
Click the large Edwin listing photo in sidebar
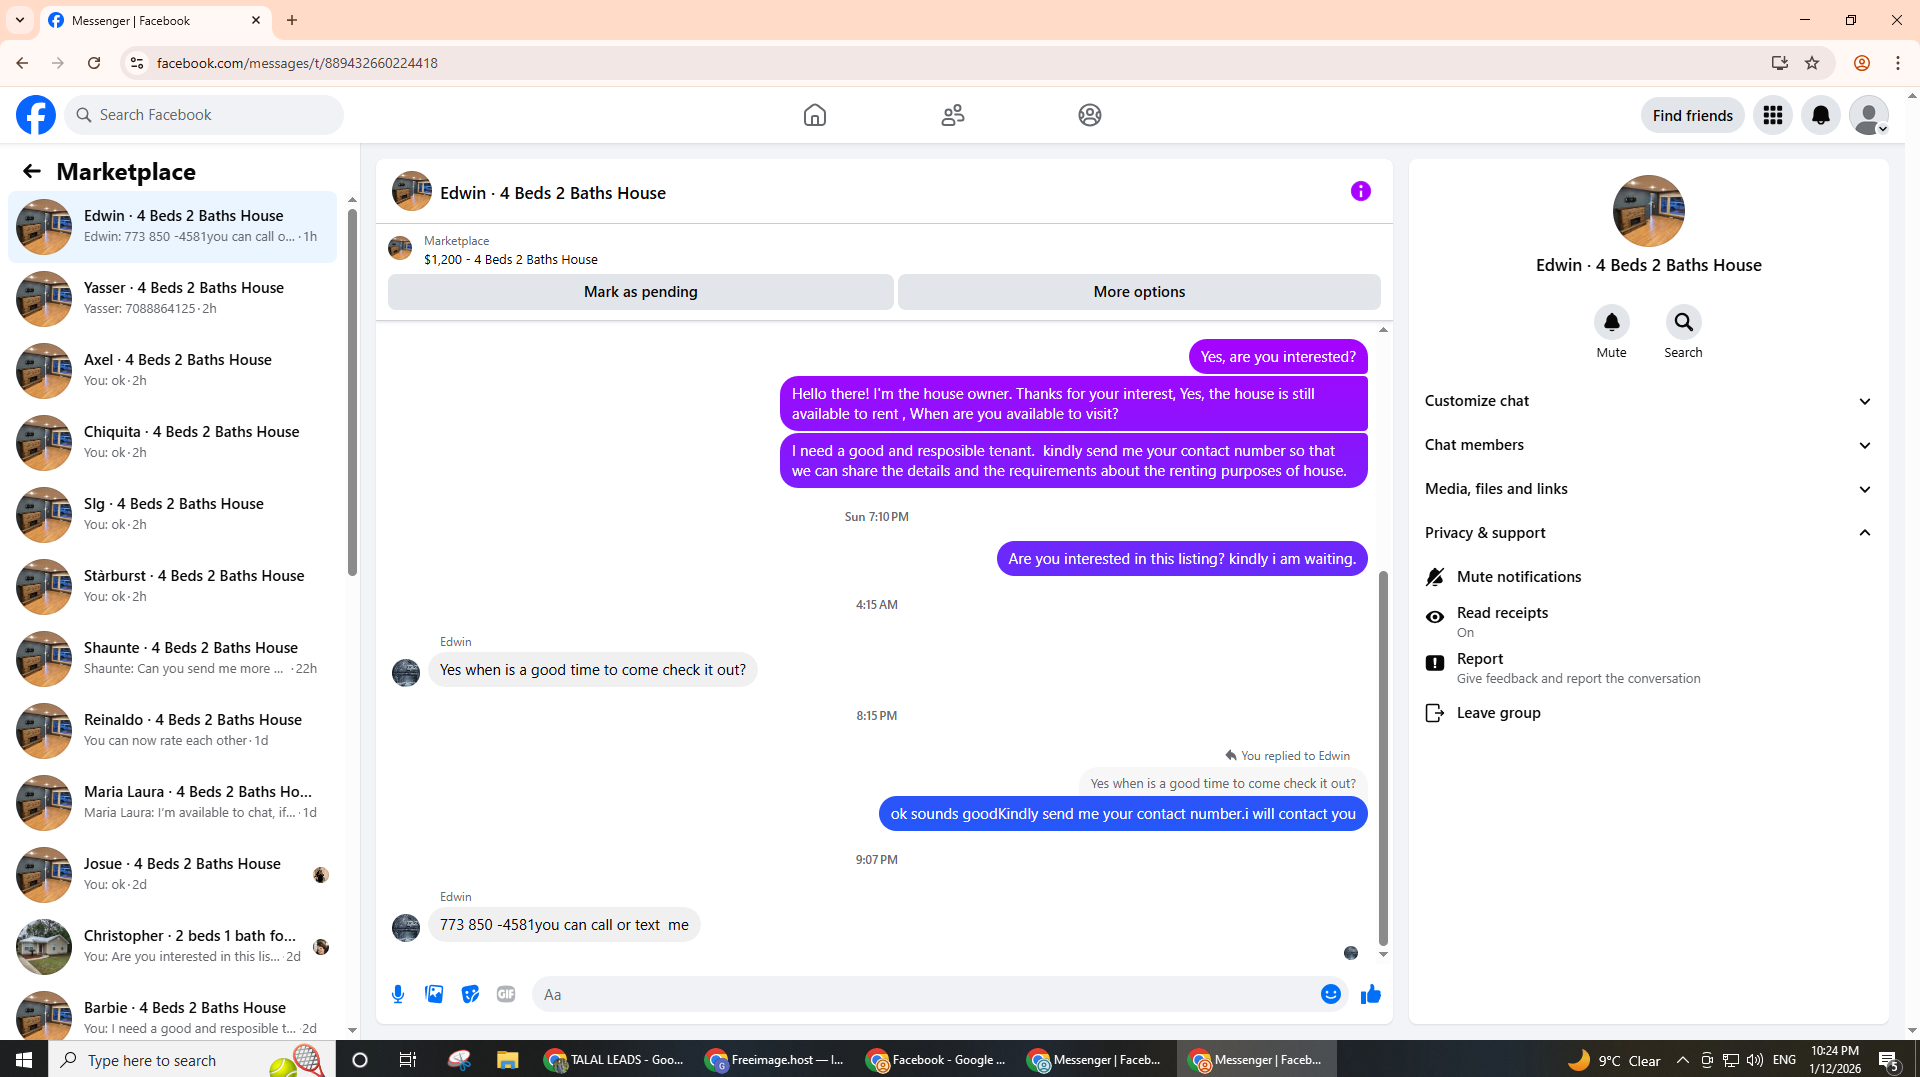[x=1649, y=211]
